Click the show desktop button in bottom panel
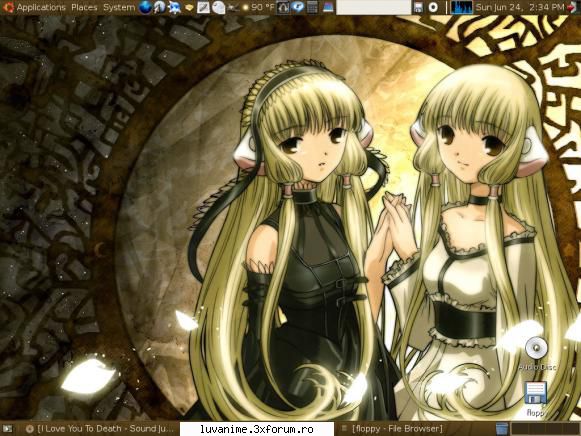The width and height of the screenshot is (581, 436). [x=7, y=429]
